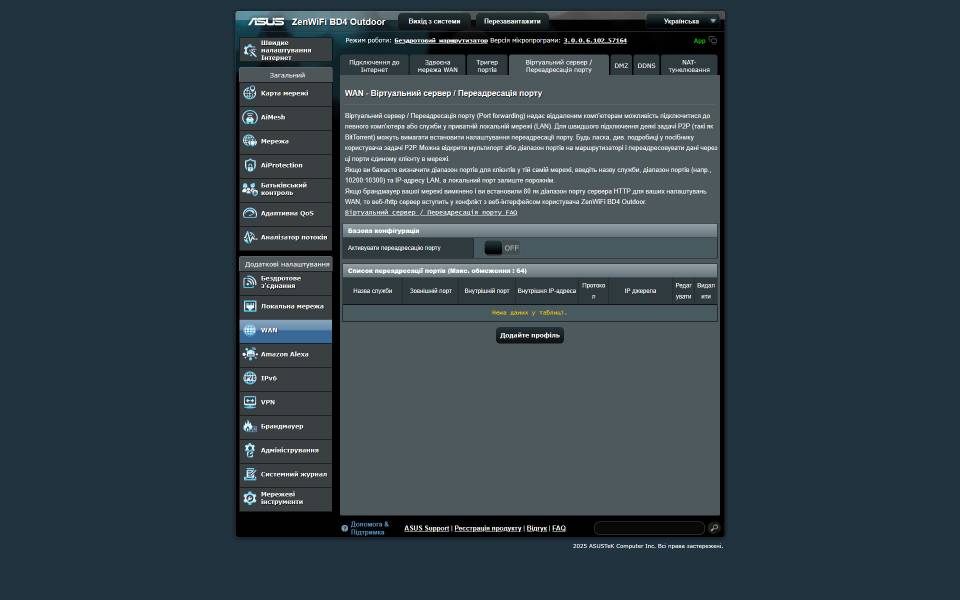Open the AiProtection shield icon
The height and width of the screenshot is (600, 960).
click(x=250, y=165)
